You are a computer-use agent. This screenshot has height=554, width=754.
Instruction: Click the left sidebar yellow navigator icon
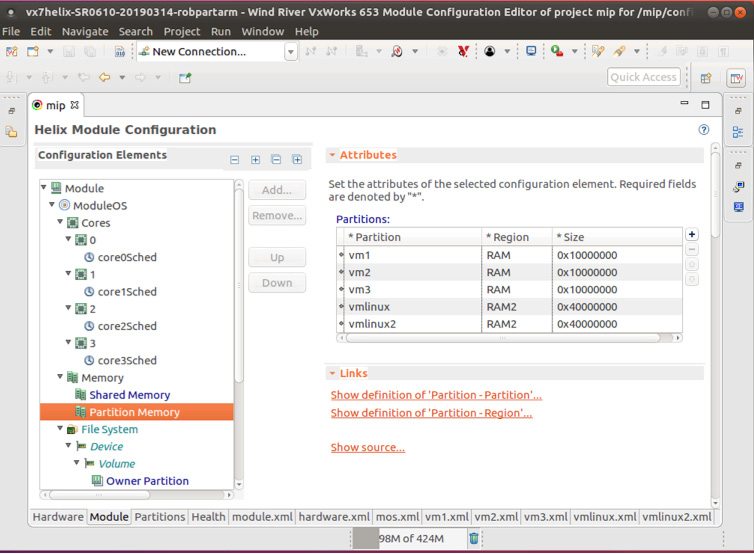coord(12,131)
